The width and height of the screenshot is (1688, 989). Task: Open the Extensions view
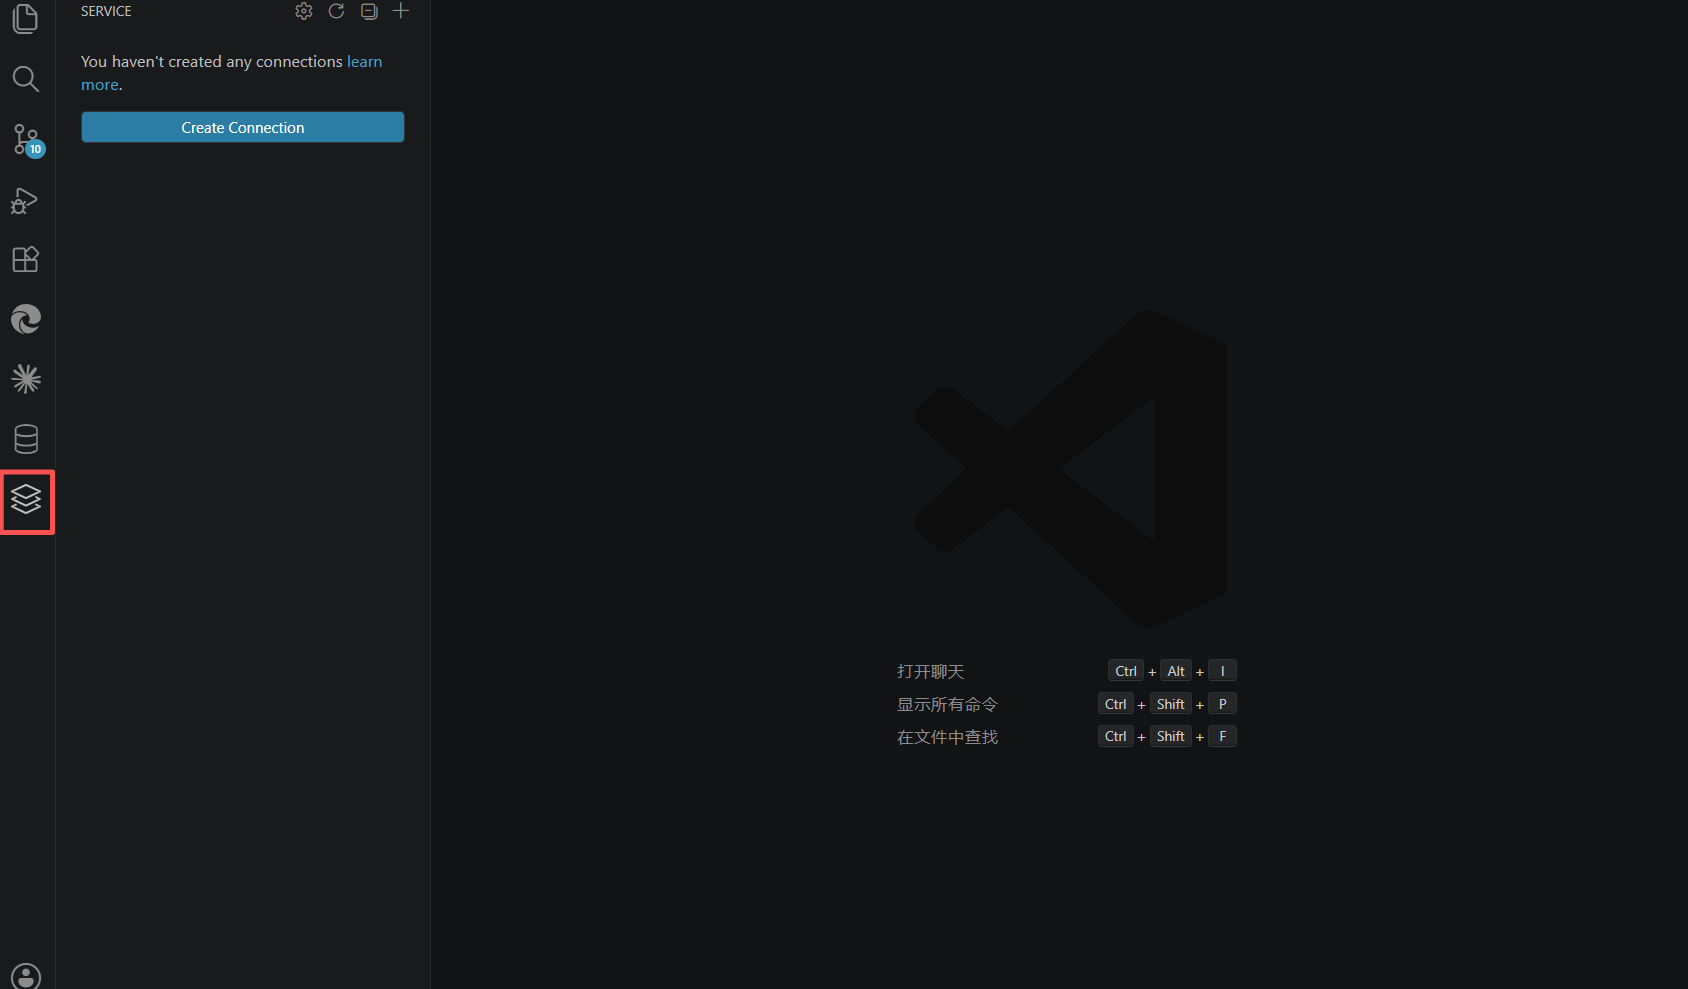pos(26,259)
